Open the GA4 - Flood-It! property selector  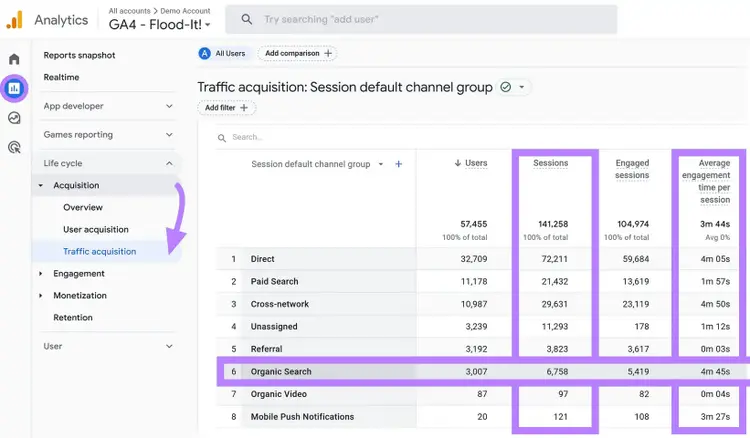pos(159,24)
